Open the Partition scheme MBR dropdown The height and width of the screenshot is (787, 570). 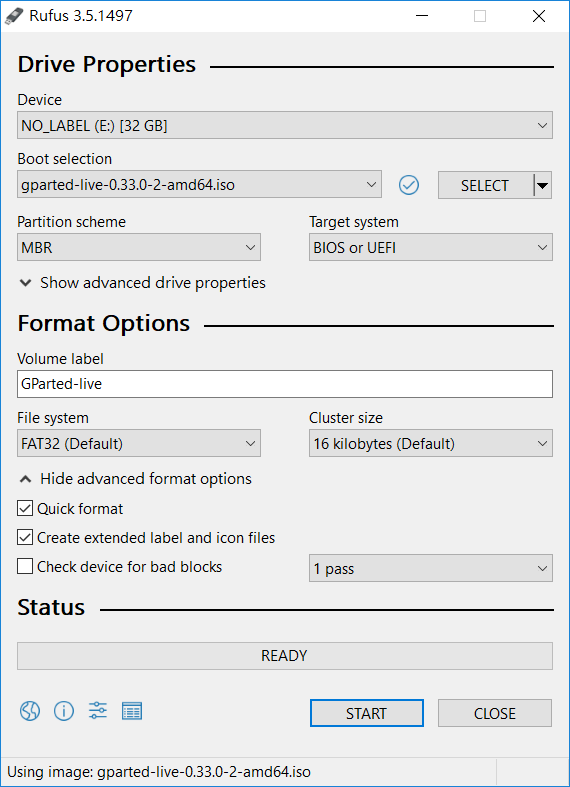click(x=139, y=247)
